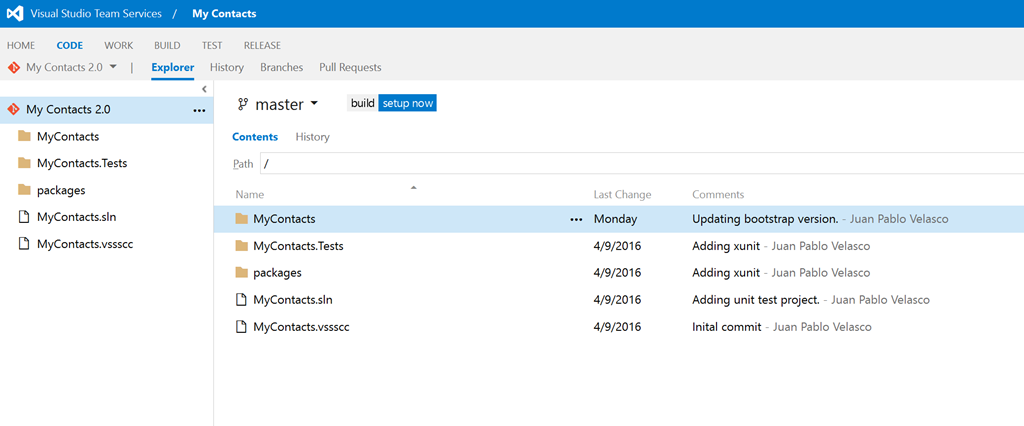Click the setup now build button
The width and height of the screenshot is (1024, 426).
(x=408, y=104)
